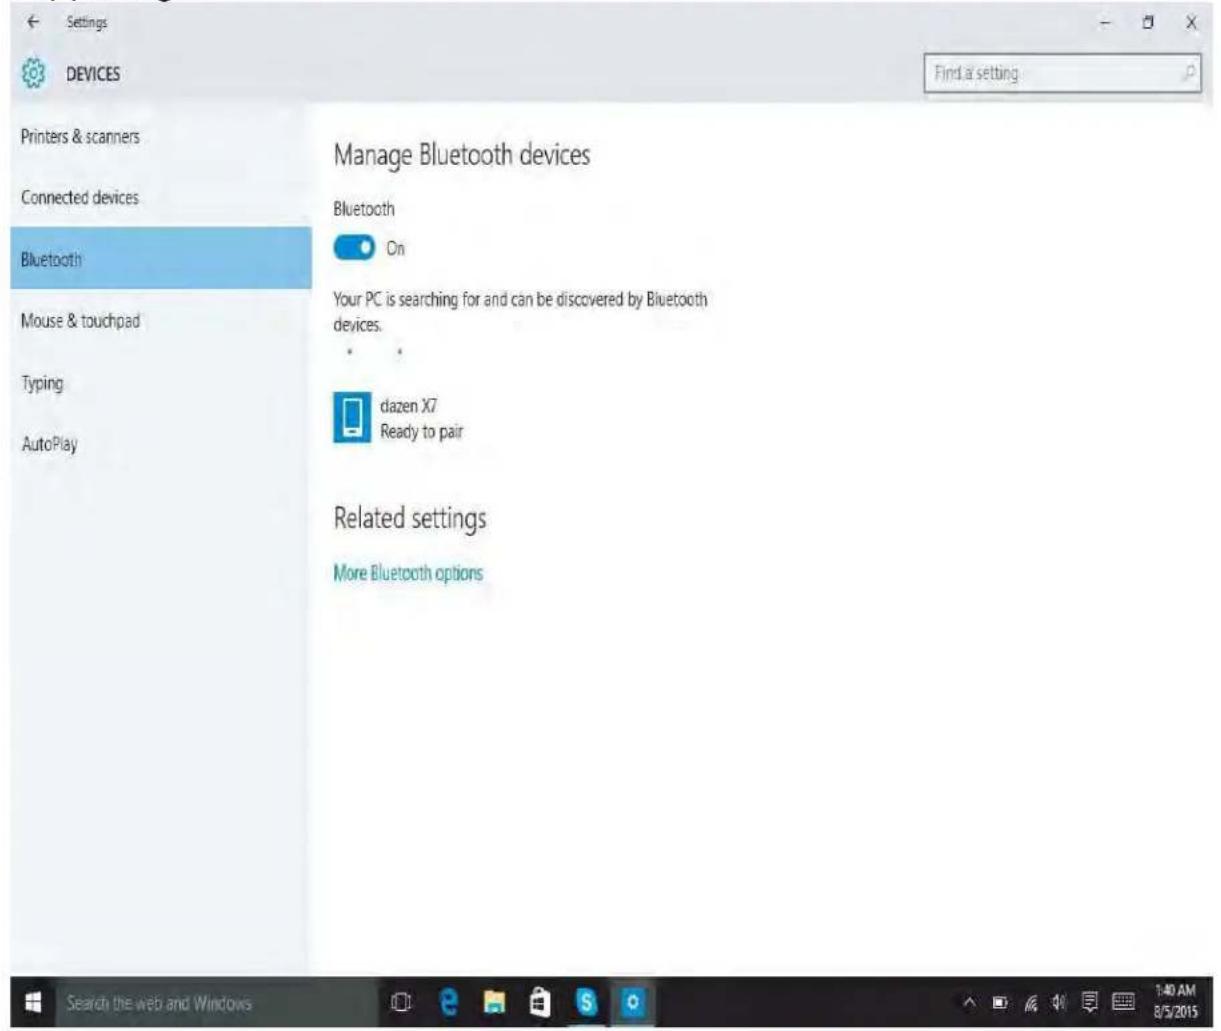Open the Windows Start menu

29,1002
